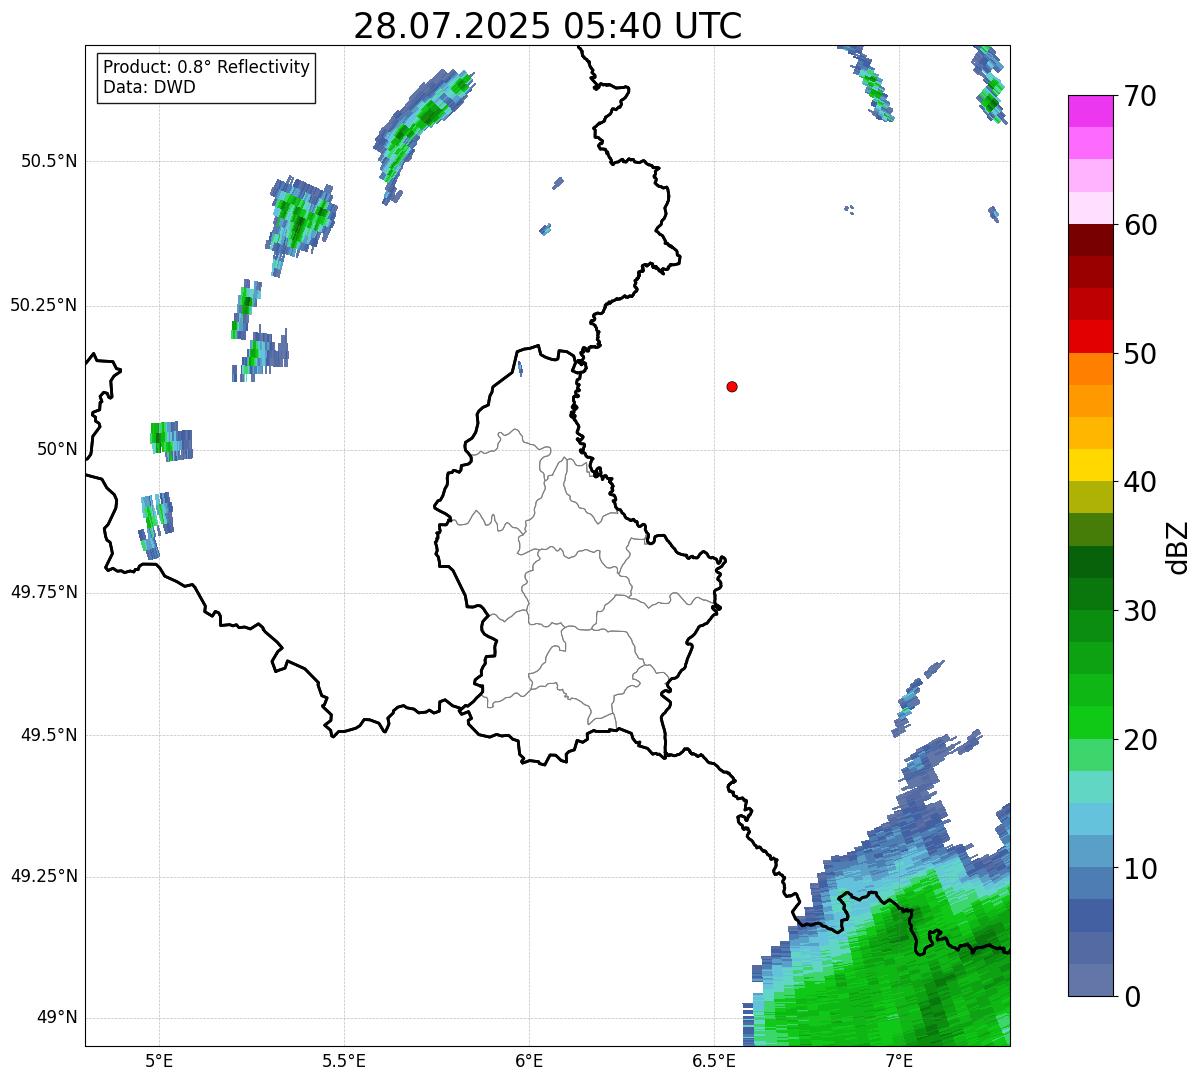Click the red location marker dot
The height and width of the screenshot is (1081, 1202).
pos(732,386)
